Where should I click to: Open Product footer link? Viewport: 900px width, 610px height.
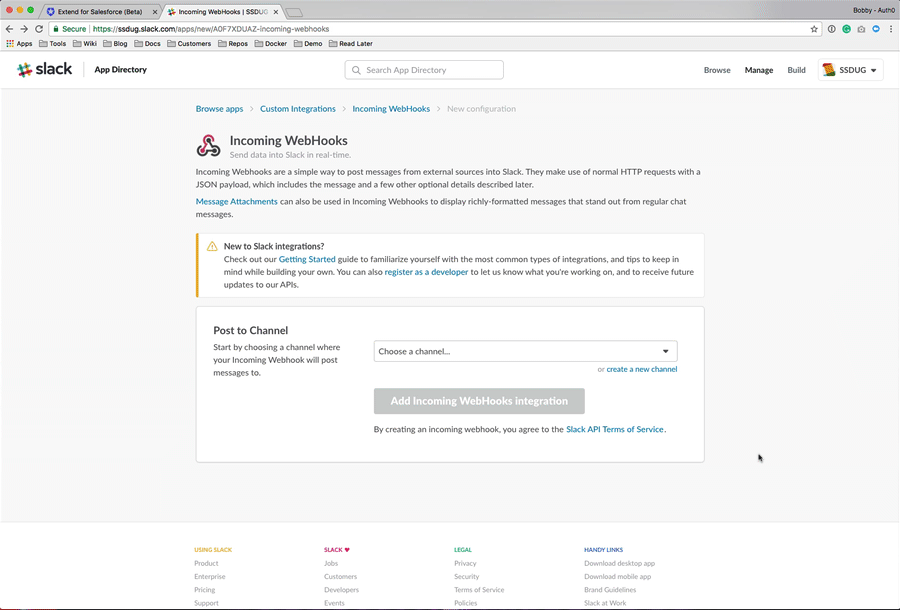(206, 564)
